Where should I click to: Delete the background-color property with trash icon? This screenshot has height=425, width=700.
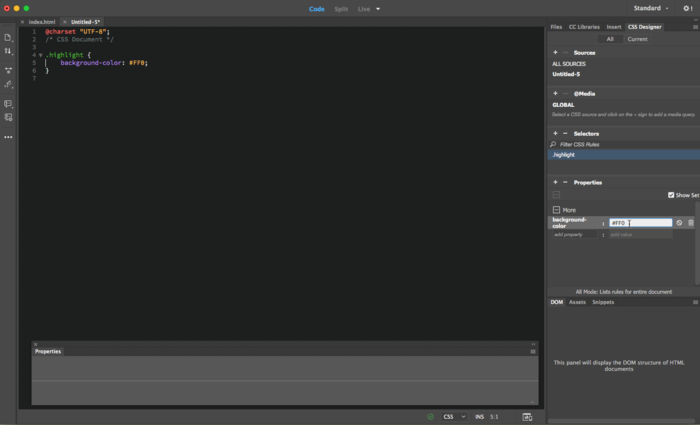[690, 222]
